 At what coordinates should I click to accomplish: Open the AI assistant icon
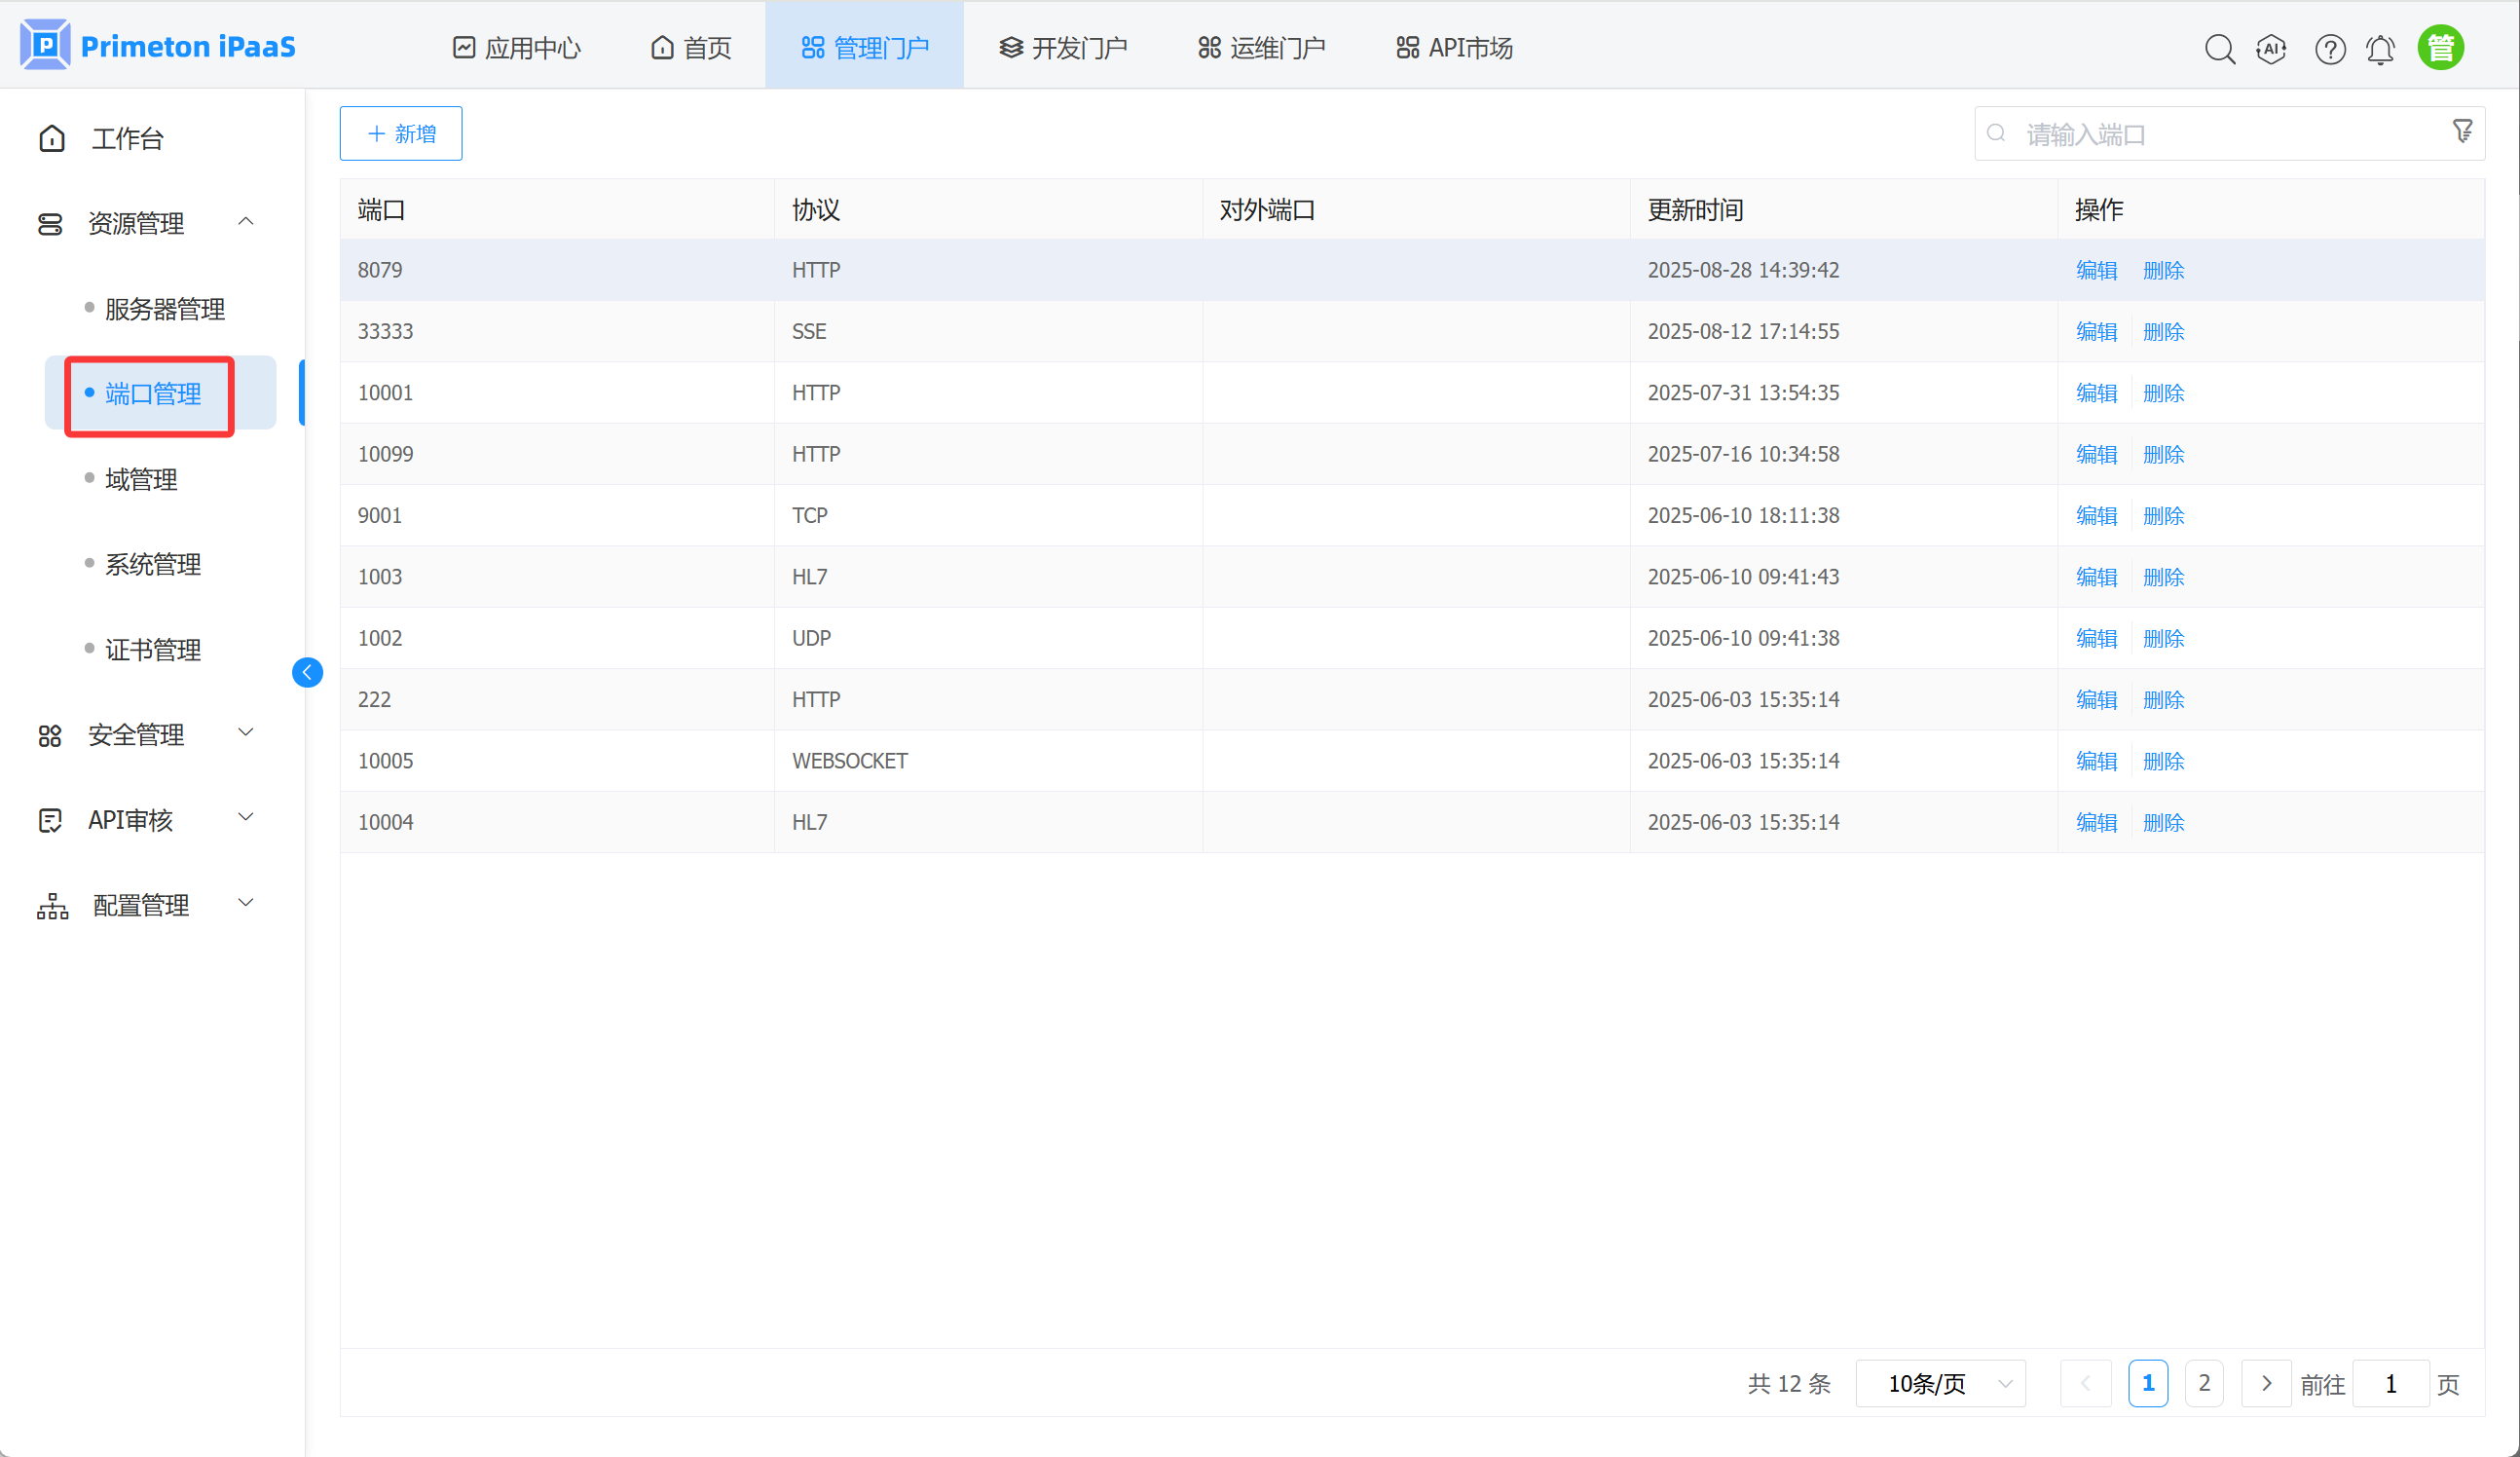tap(2271, 48)
